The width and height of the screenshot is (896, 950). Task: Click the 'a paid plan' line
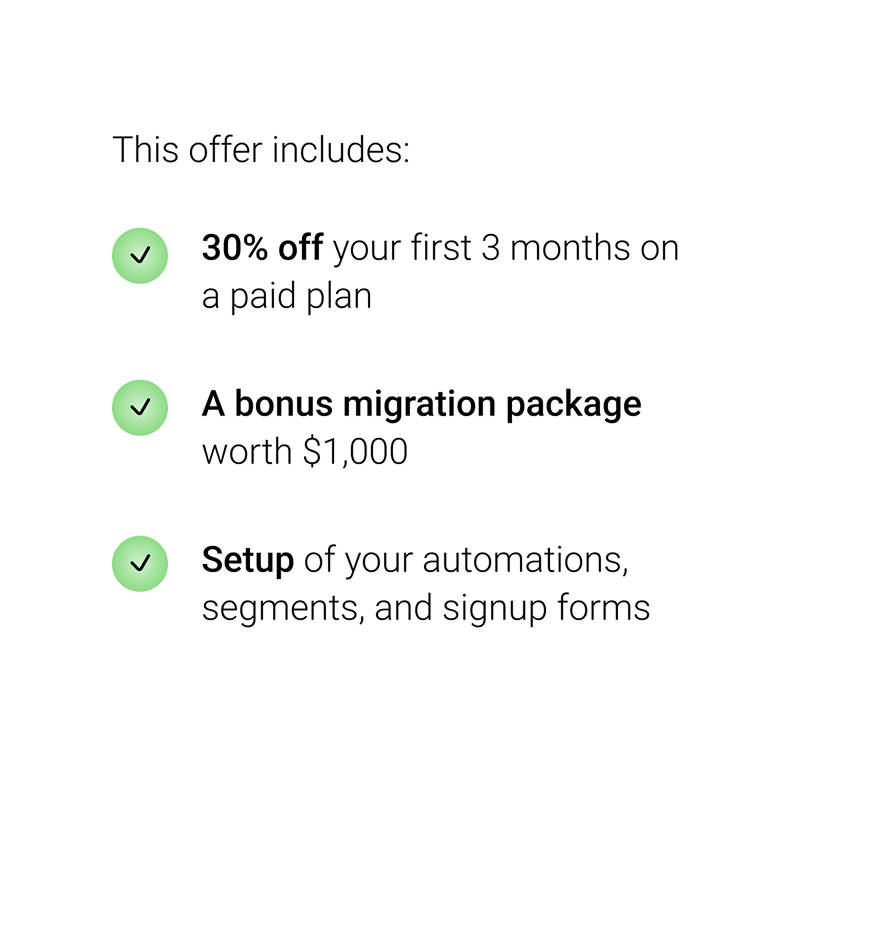click(287, 296)
